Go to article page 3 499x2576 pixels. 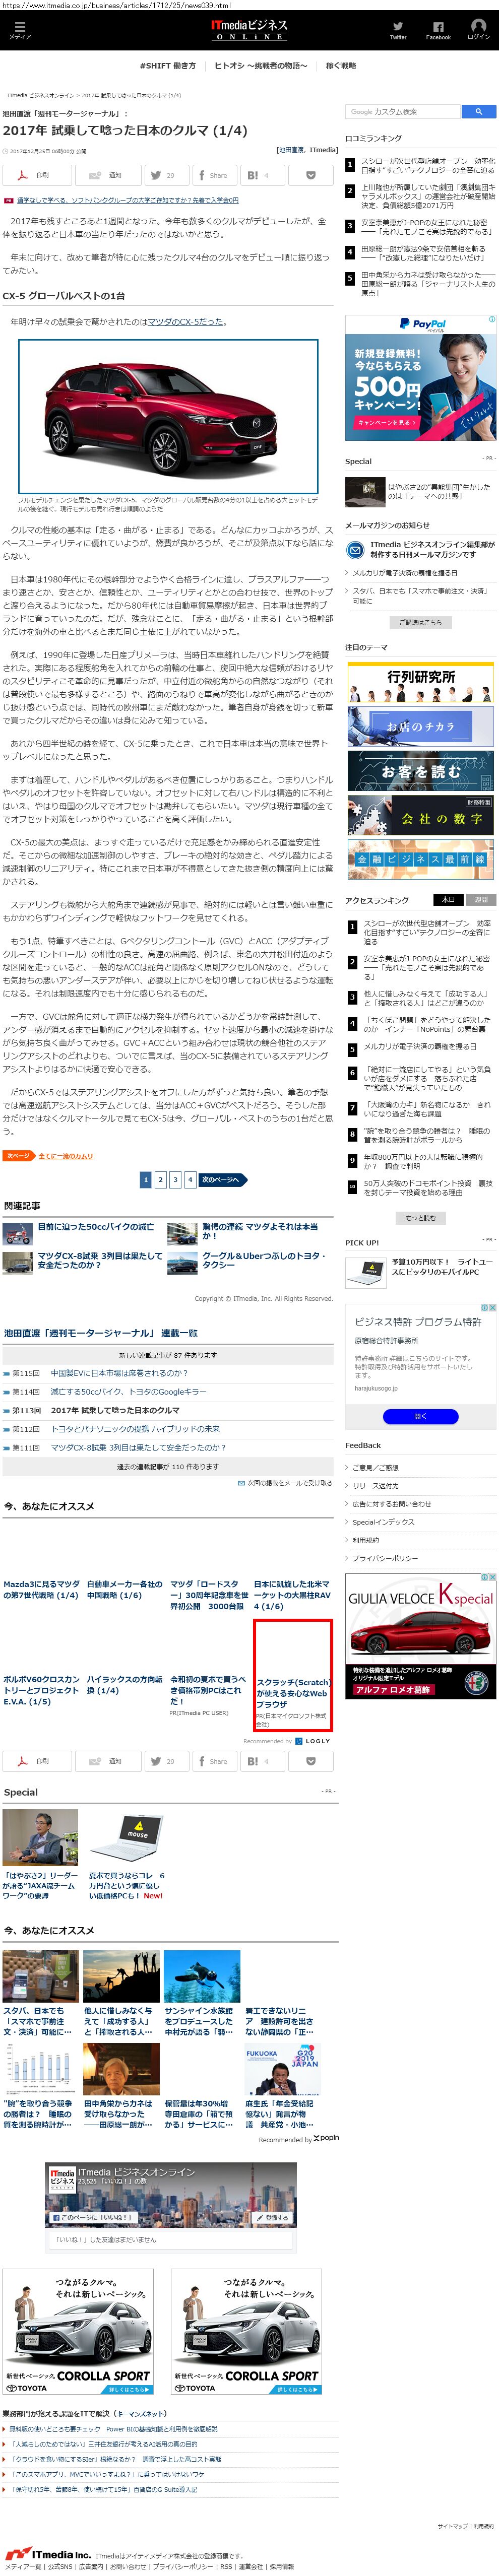tap(175, 1180)
